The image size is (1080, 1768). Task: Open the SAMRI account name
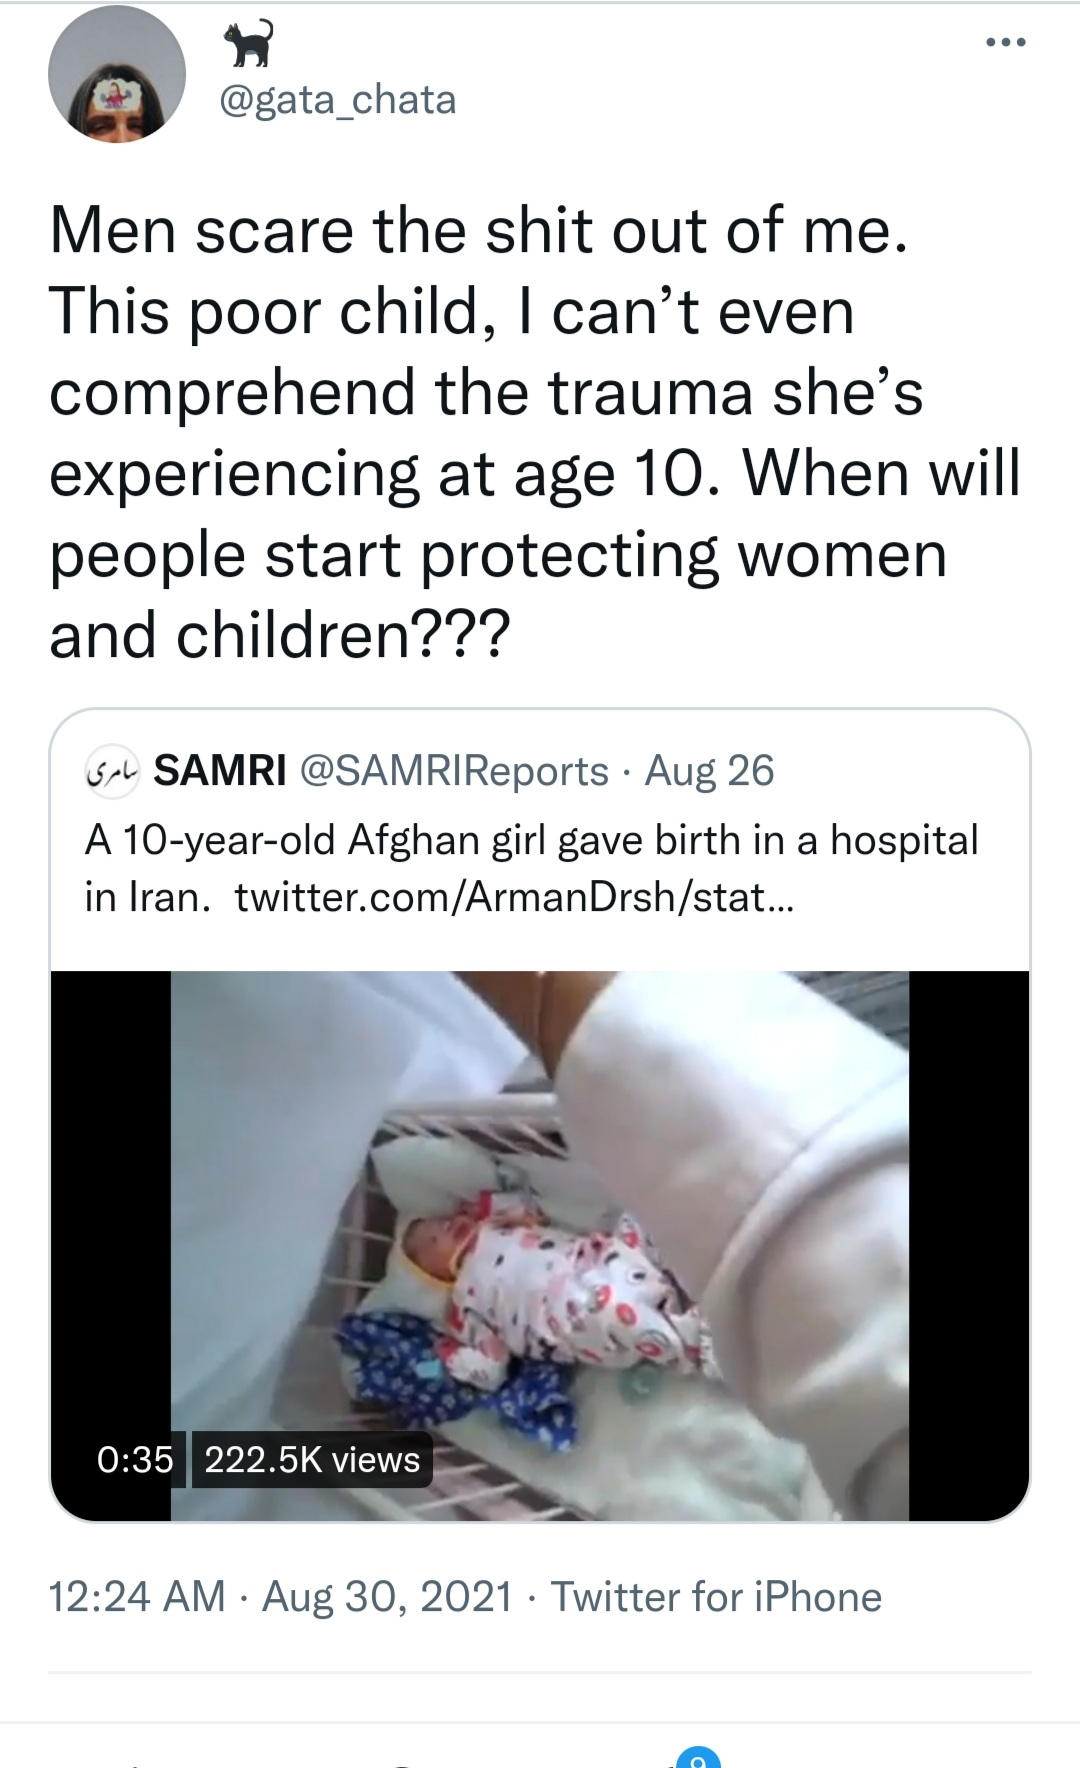click(x=220, y=771)
